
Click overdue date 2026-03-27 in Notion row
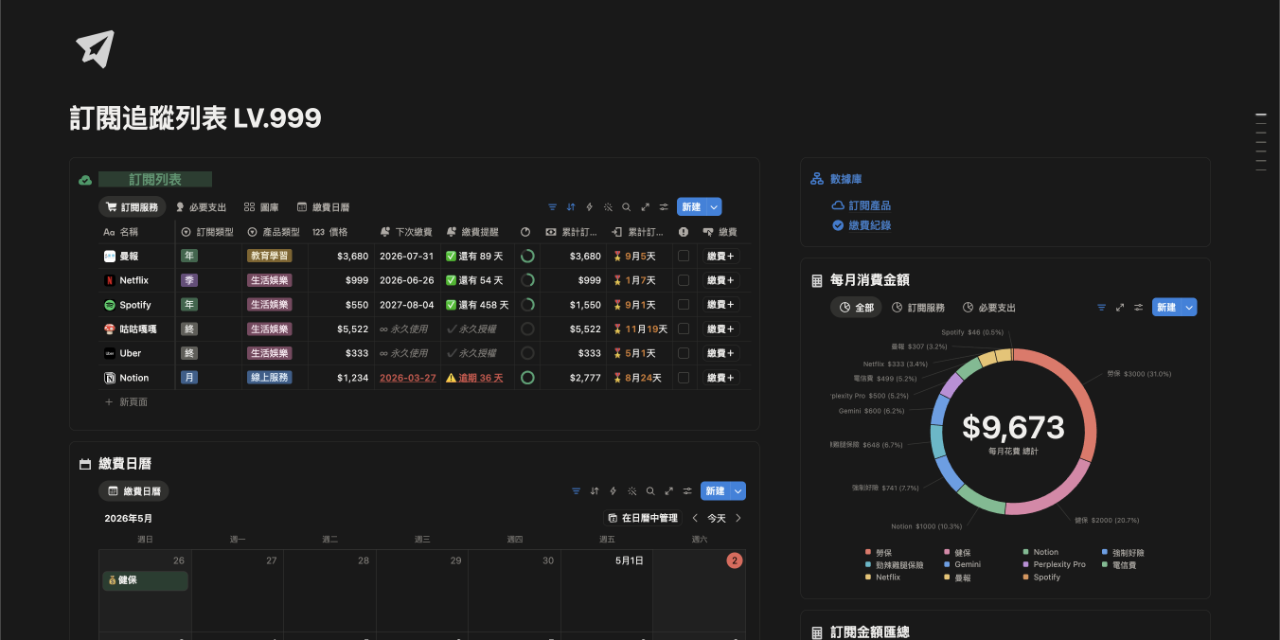point(407,378)
